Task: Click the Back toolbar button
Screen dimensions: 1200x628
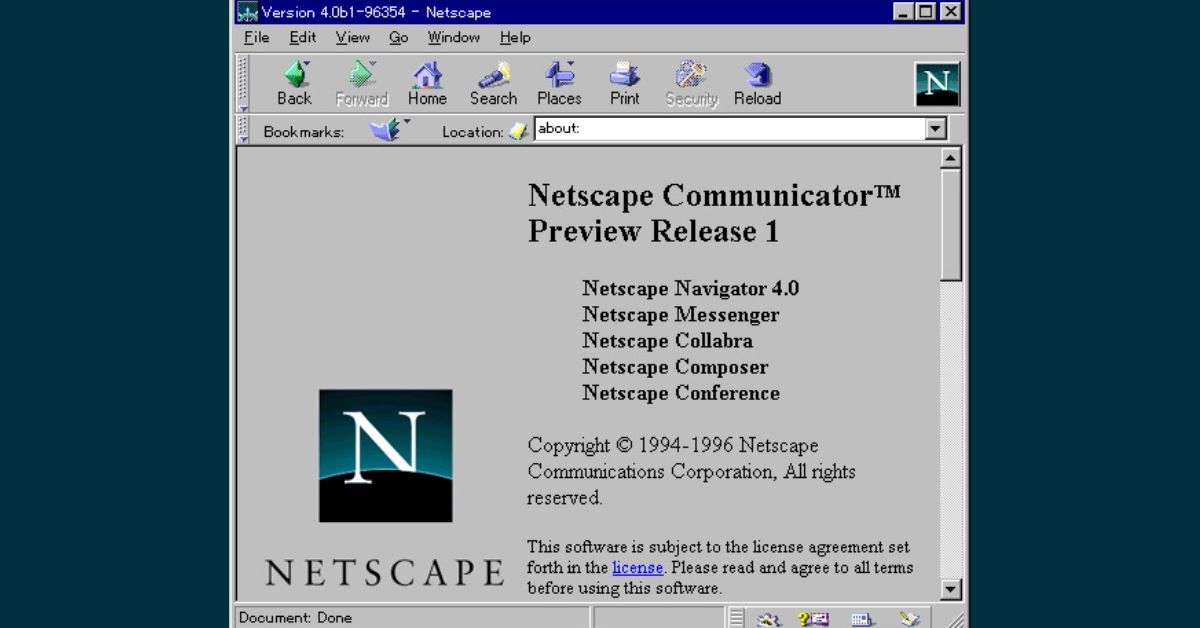Action: tap(294, 84)
